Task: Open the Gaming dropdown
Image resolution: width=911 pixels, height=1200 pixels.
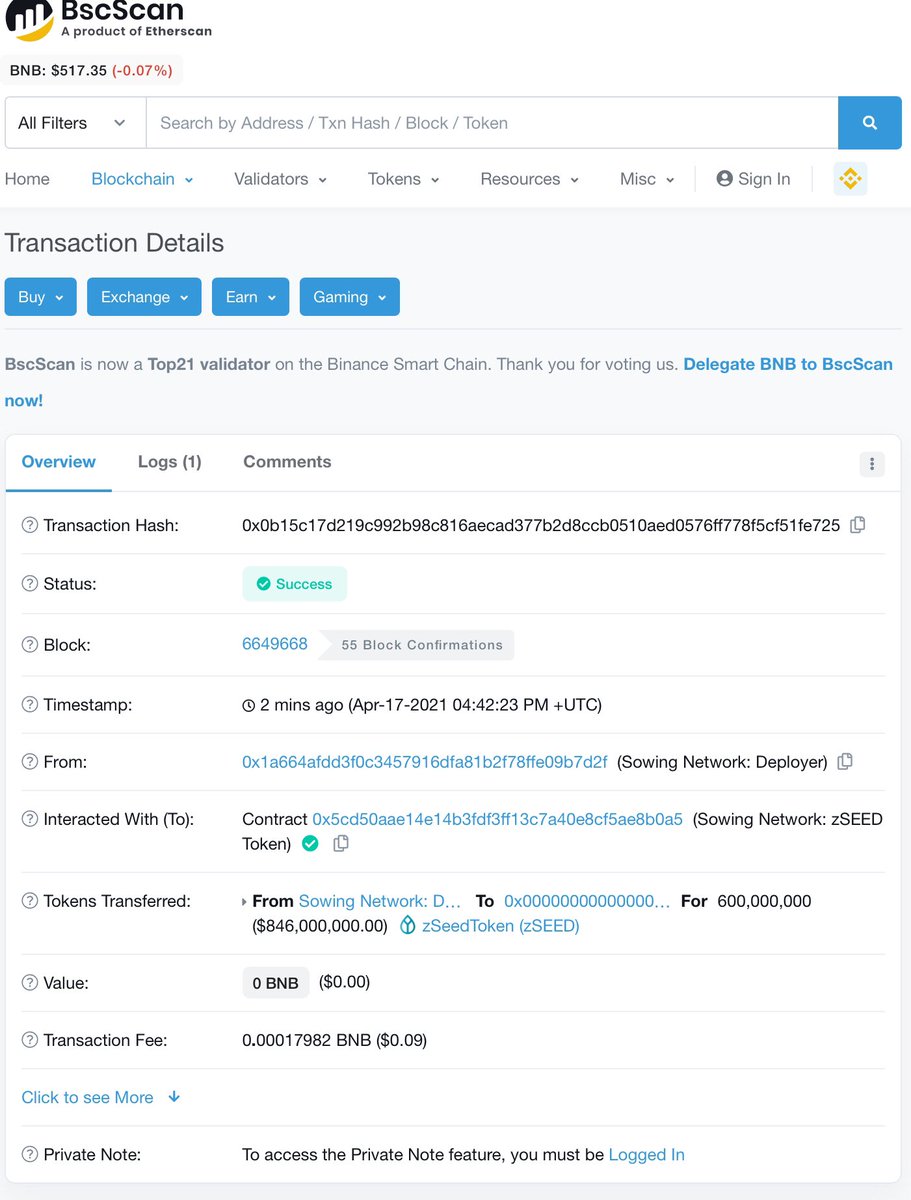Action: pos(350,297)
